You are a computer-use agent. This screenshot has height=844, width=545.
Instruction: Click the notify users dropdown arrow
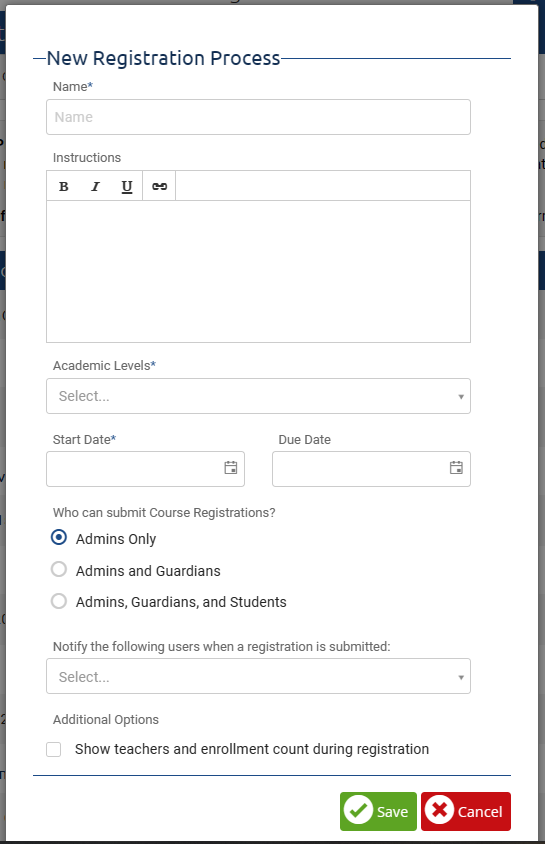pos(461,677)
